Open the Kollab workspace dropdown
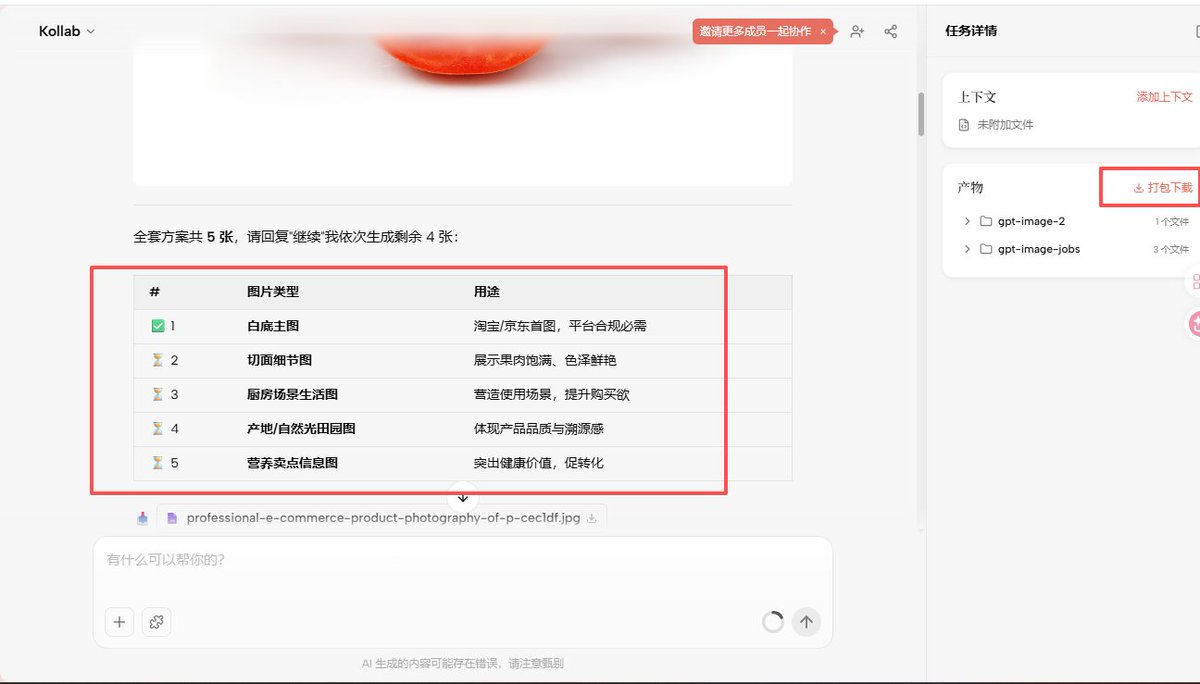The width and height of the screenshot is (1200, 684). pyautogui.click(x=64, y=31)
